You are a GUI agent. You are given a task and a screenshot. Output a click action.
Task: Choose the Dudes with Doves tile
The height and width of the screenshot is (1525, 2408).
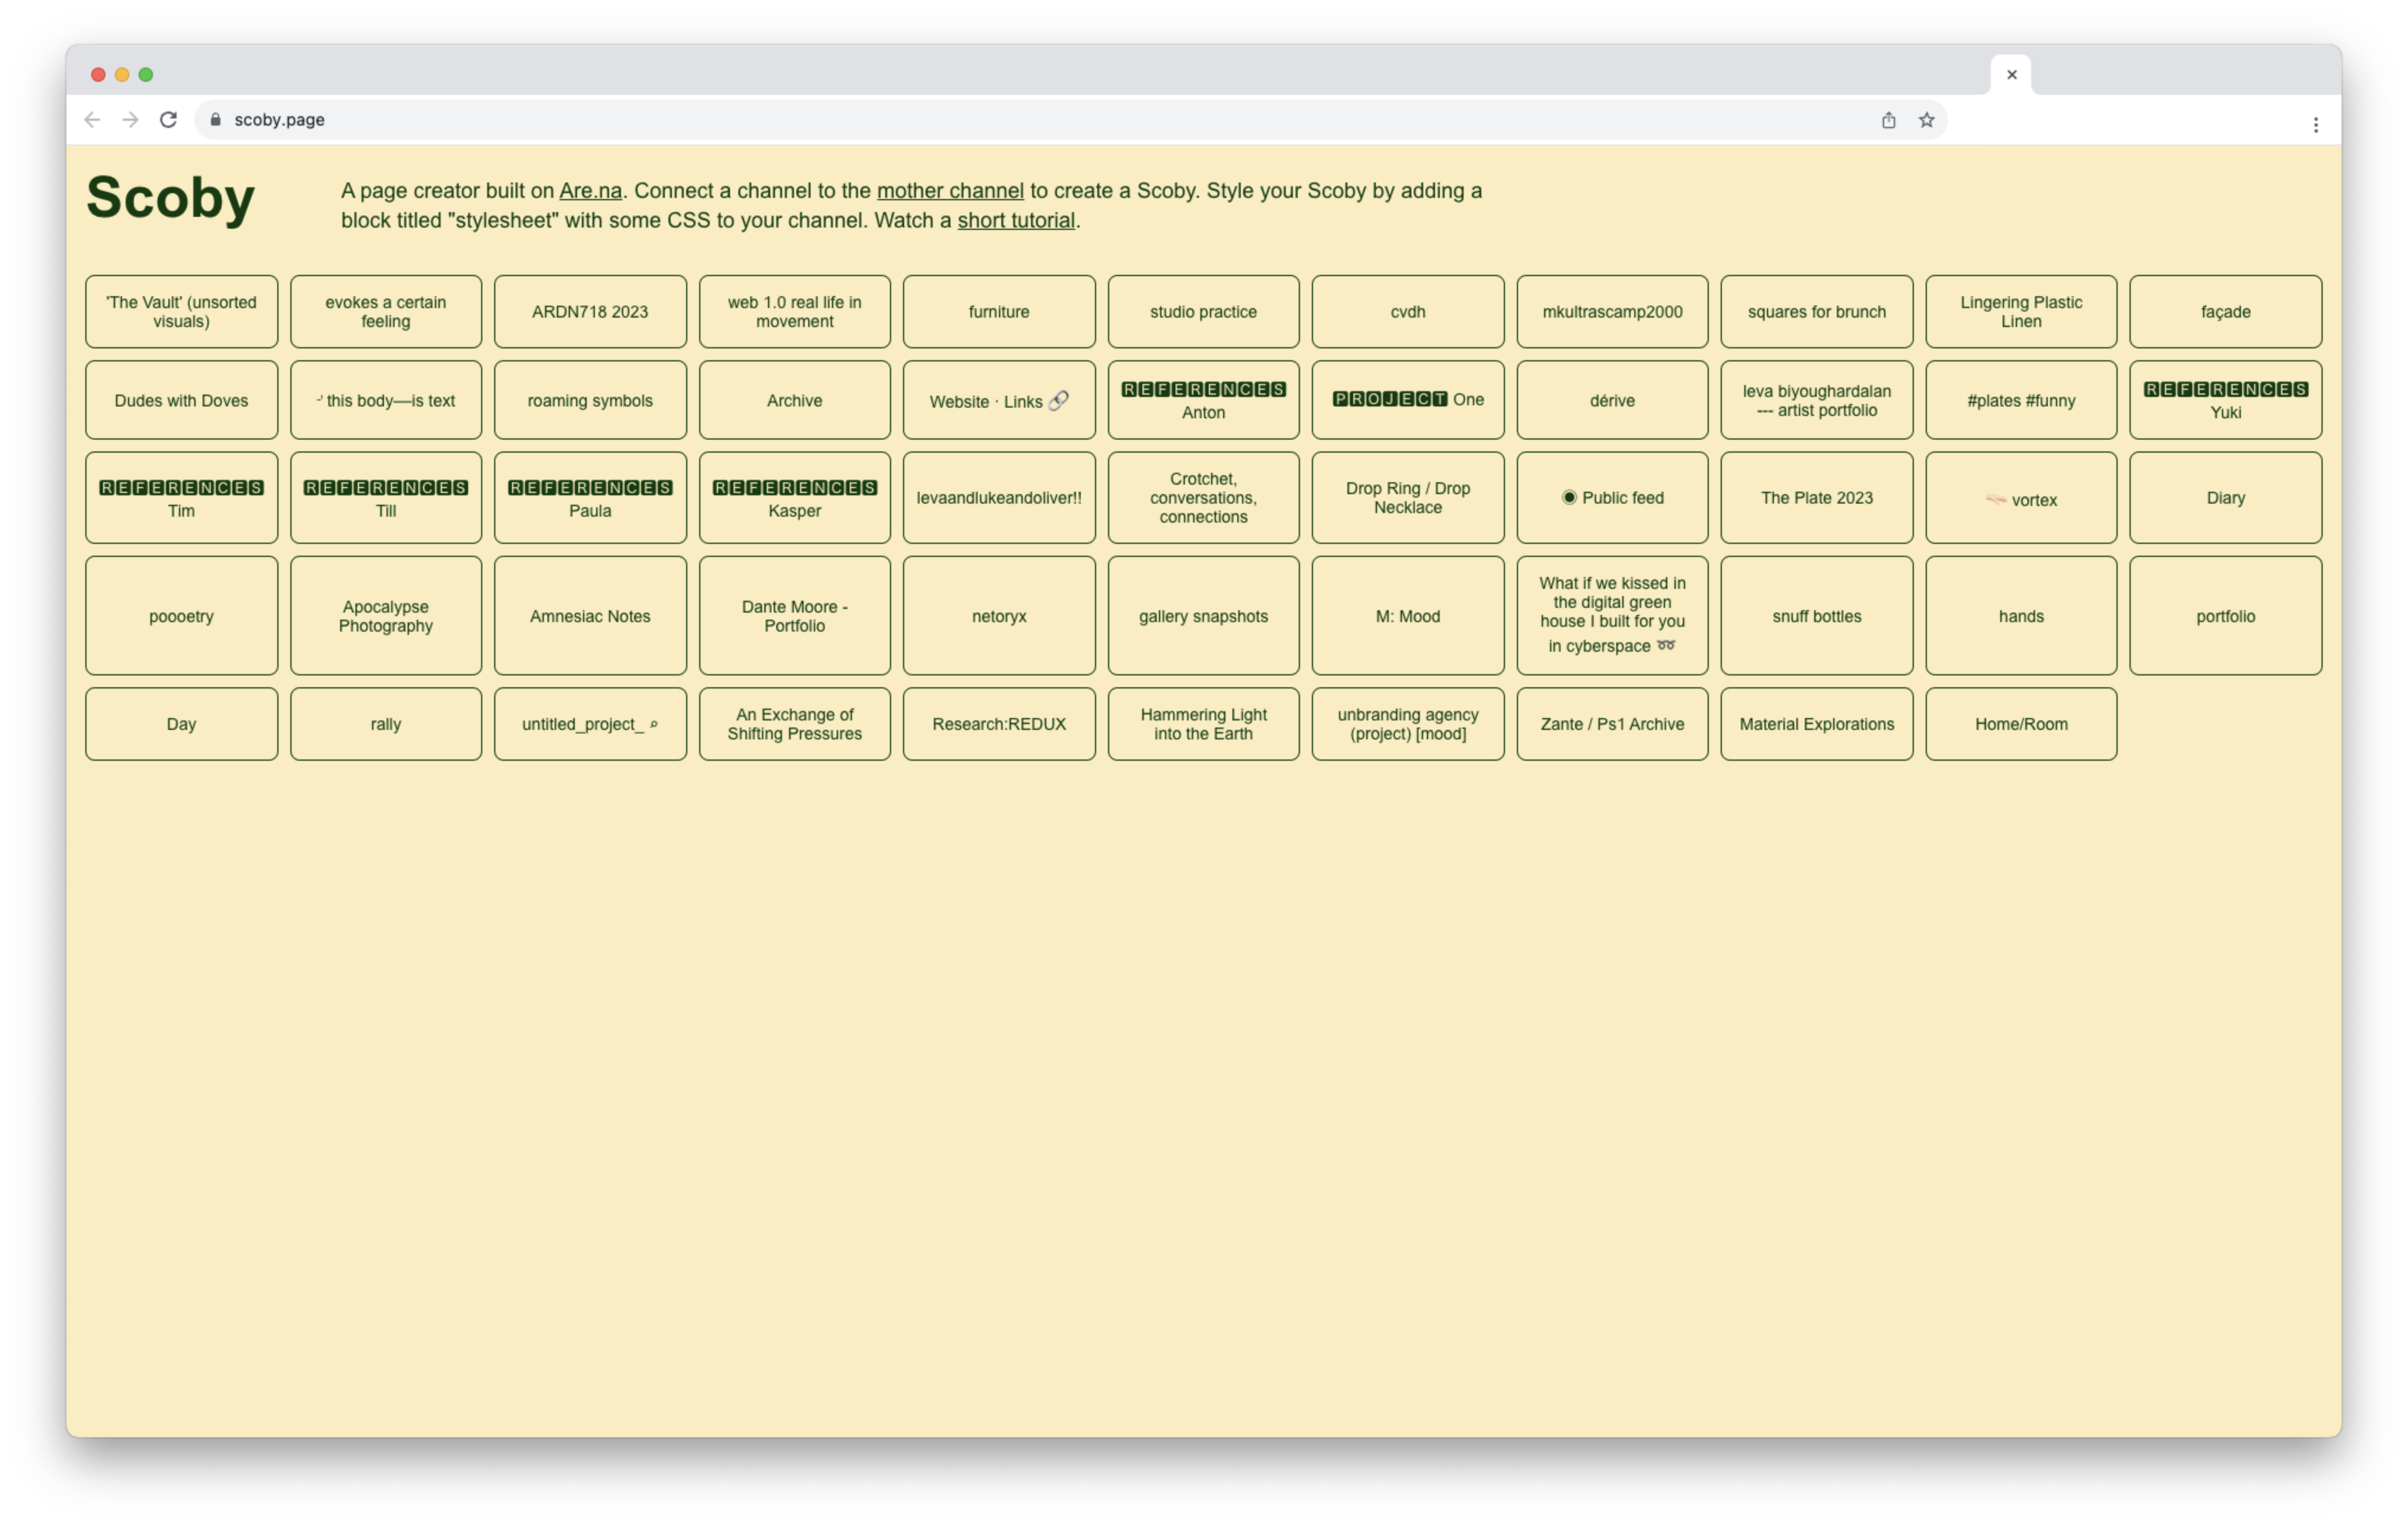pos(181,401)
